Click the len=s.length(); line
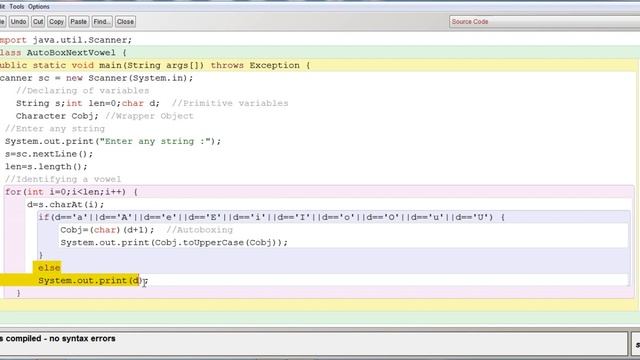 tap(46, 167)
